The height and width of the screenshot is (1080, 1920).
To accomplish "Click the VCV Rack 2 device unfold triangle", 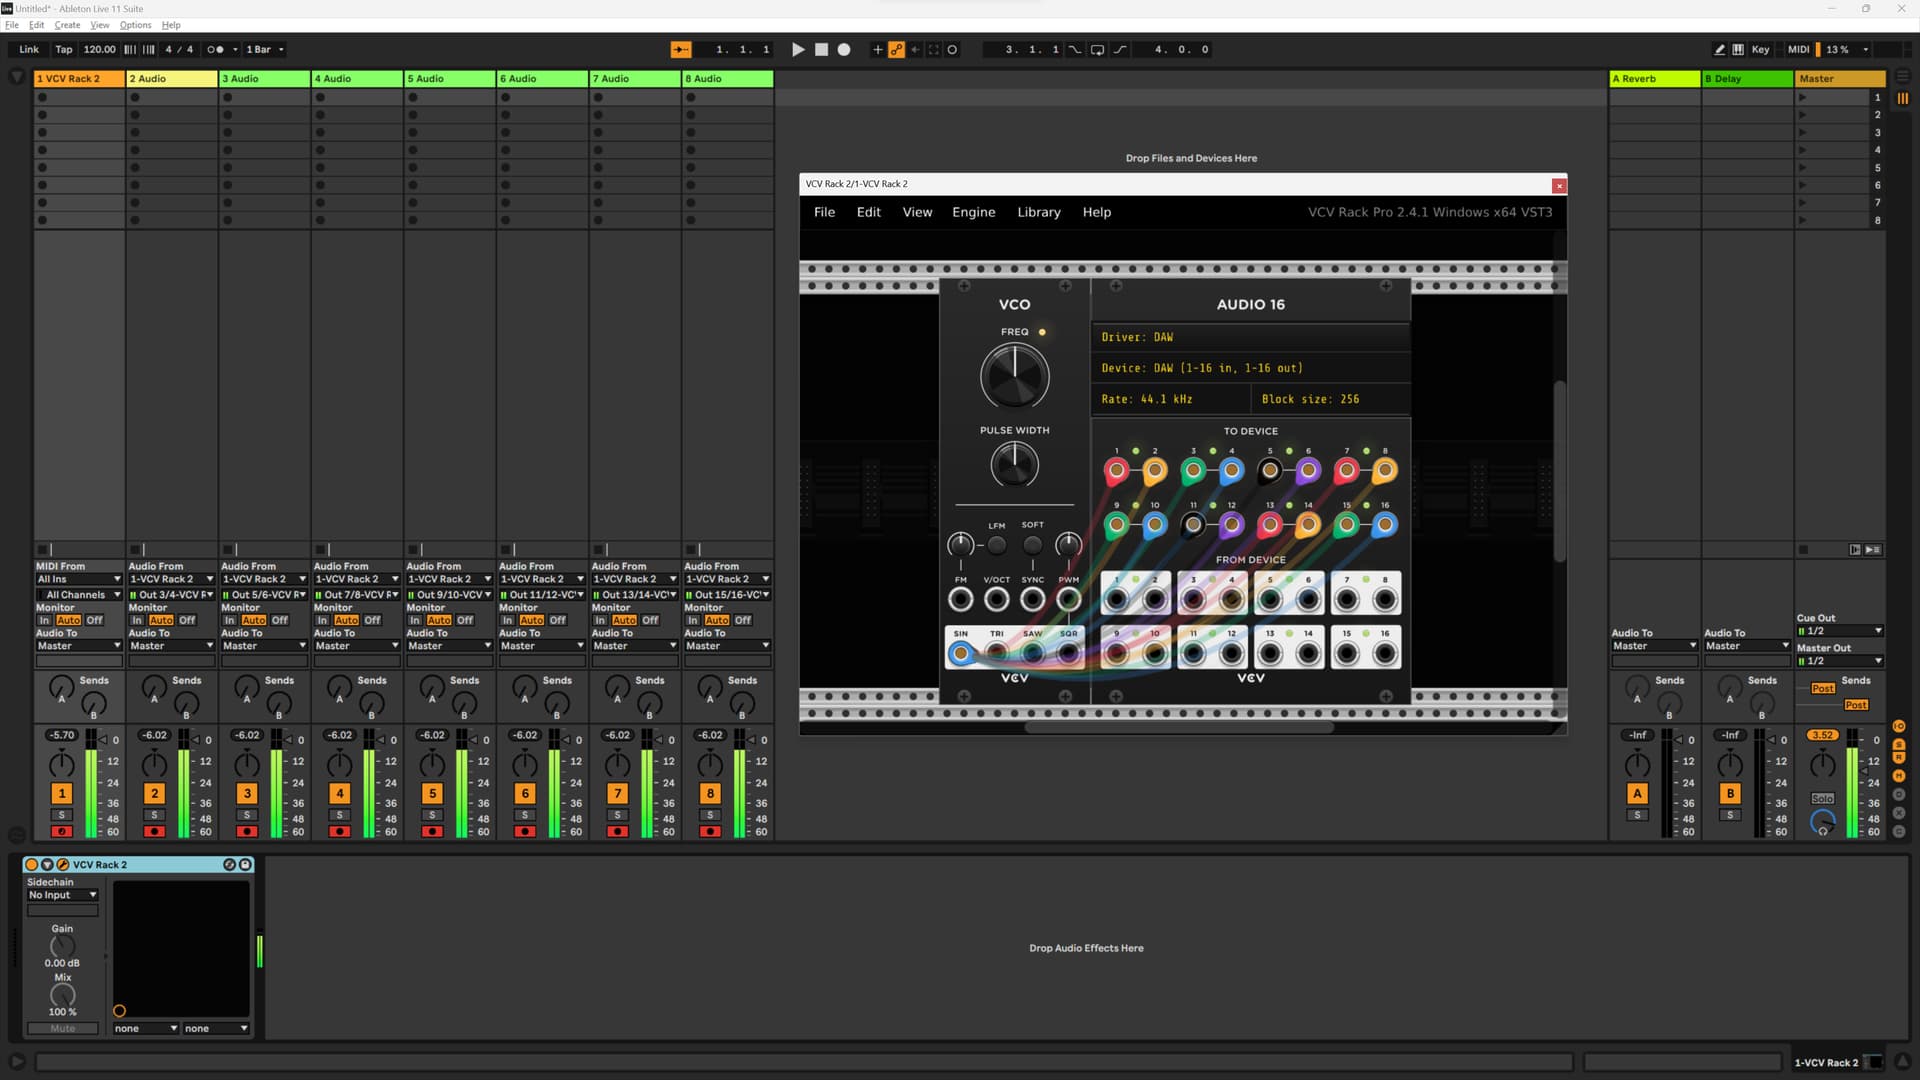I will pyautogui.click(x=47, y=864).
